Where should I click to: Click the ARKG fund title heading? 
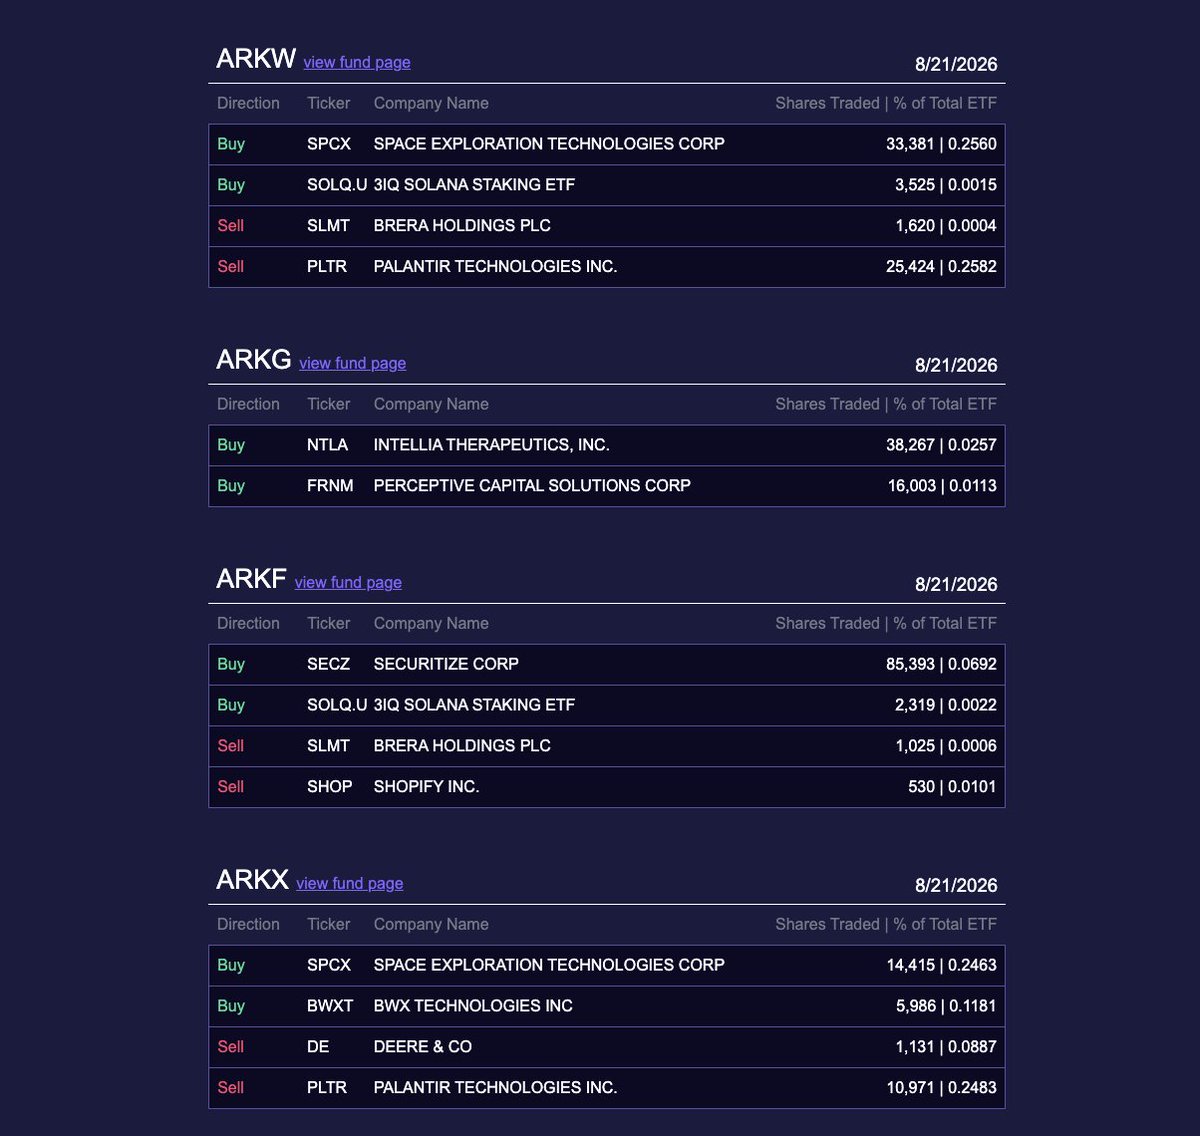click(x=254, y=359)
